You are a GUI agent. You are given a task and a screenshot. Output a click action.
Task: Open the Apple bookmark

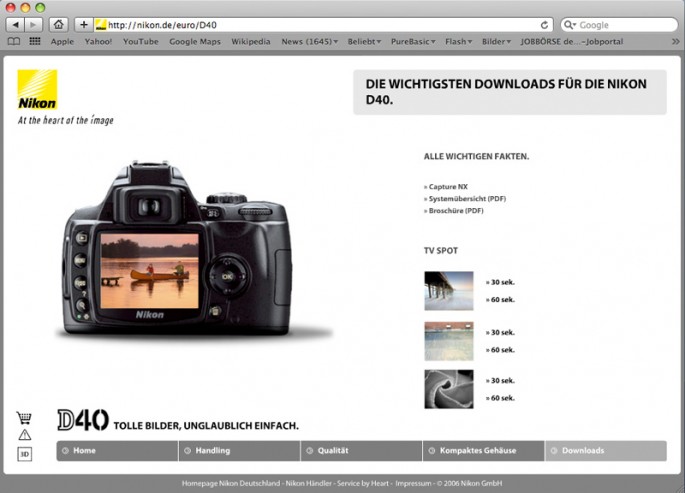point(62,41)
